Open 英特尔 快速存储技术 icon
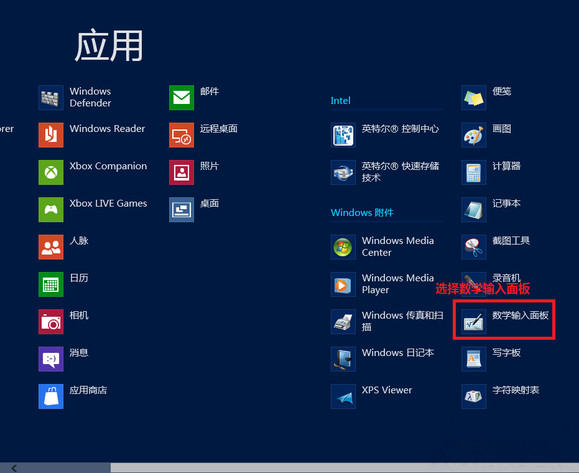 click(x=343, y=172)
